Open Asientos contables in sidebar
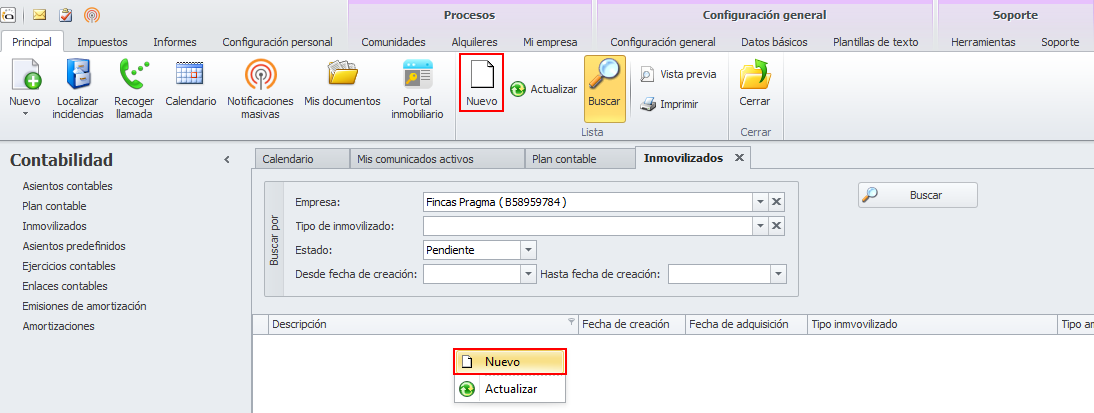The height and width of the screenshot is (413, 1094). pos(67,186)
